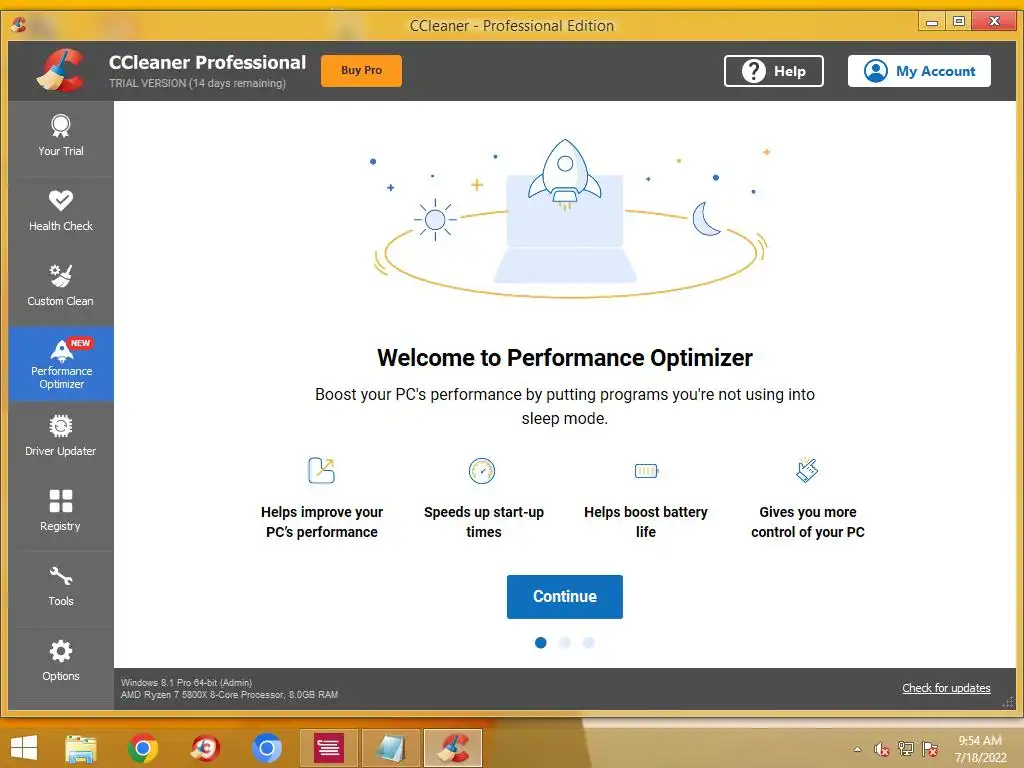
Task: Open Driver Updater
Action: pyautogui.click(x=61, y=438)
